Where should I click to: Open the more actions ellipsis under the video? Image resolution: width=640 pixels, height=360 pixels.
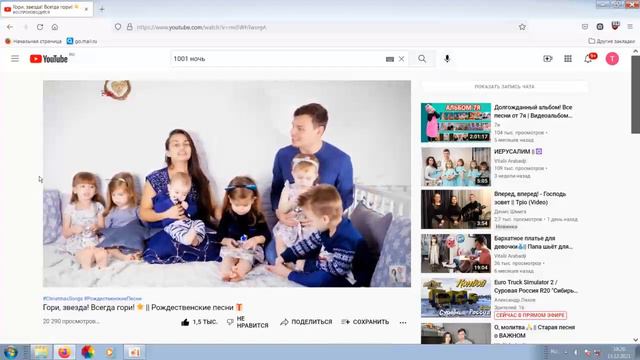(x=403, y=322)
